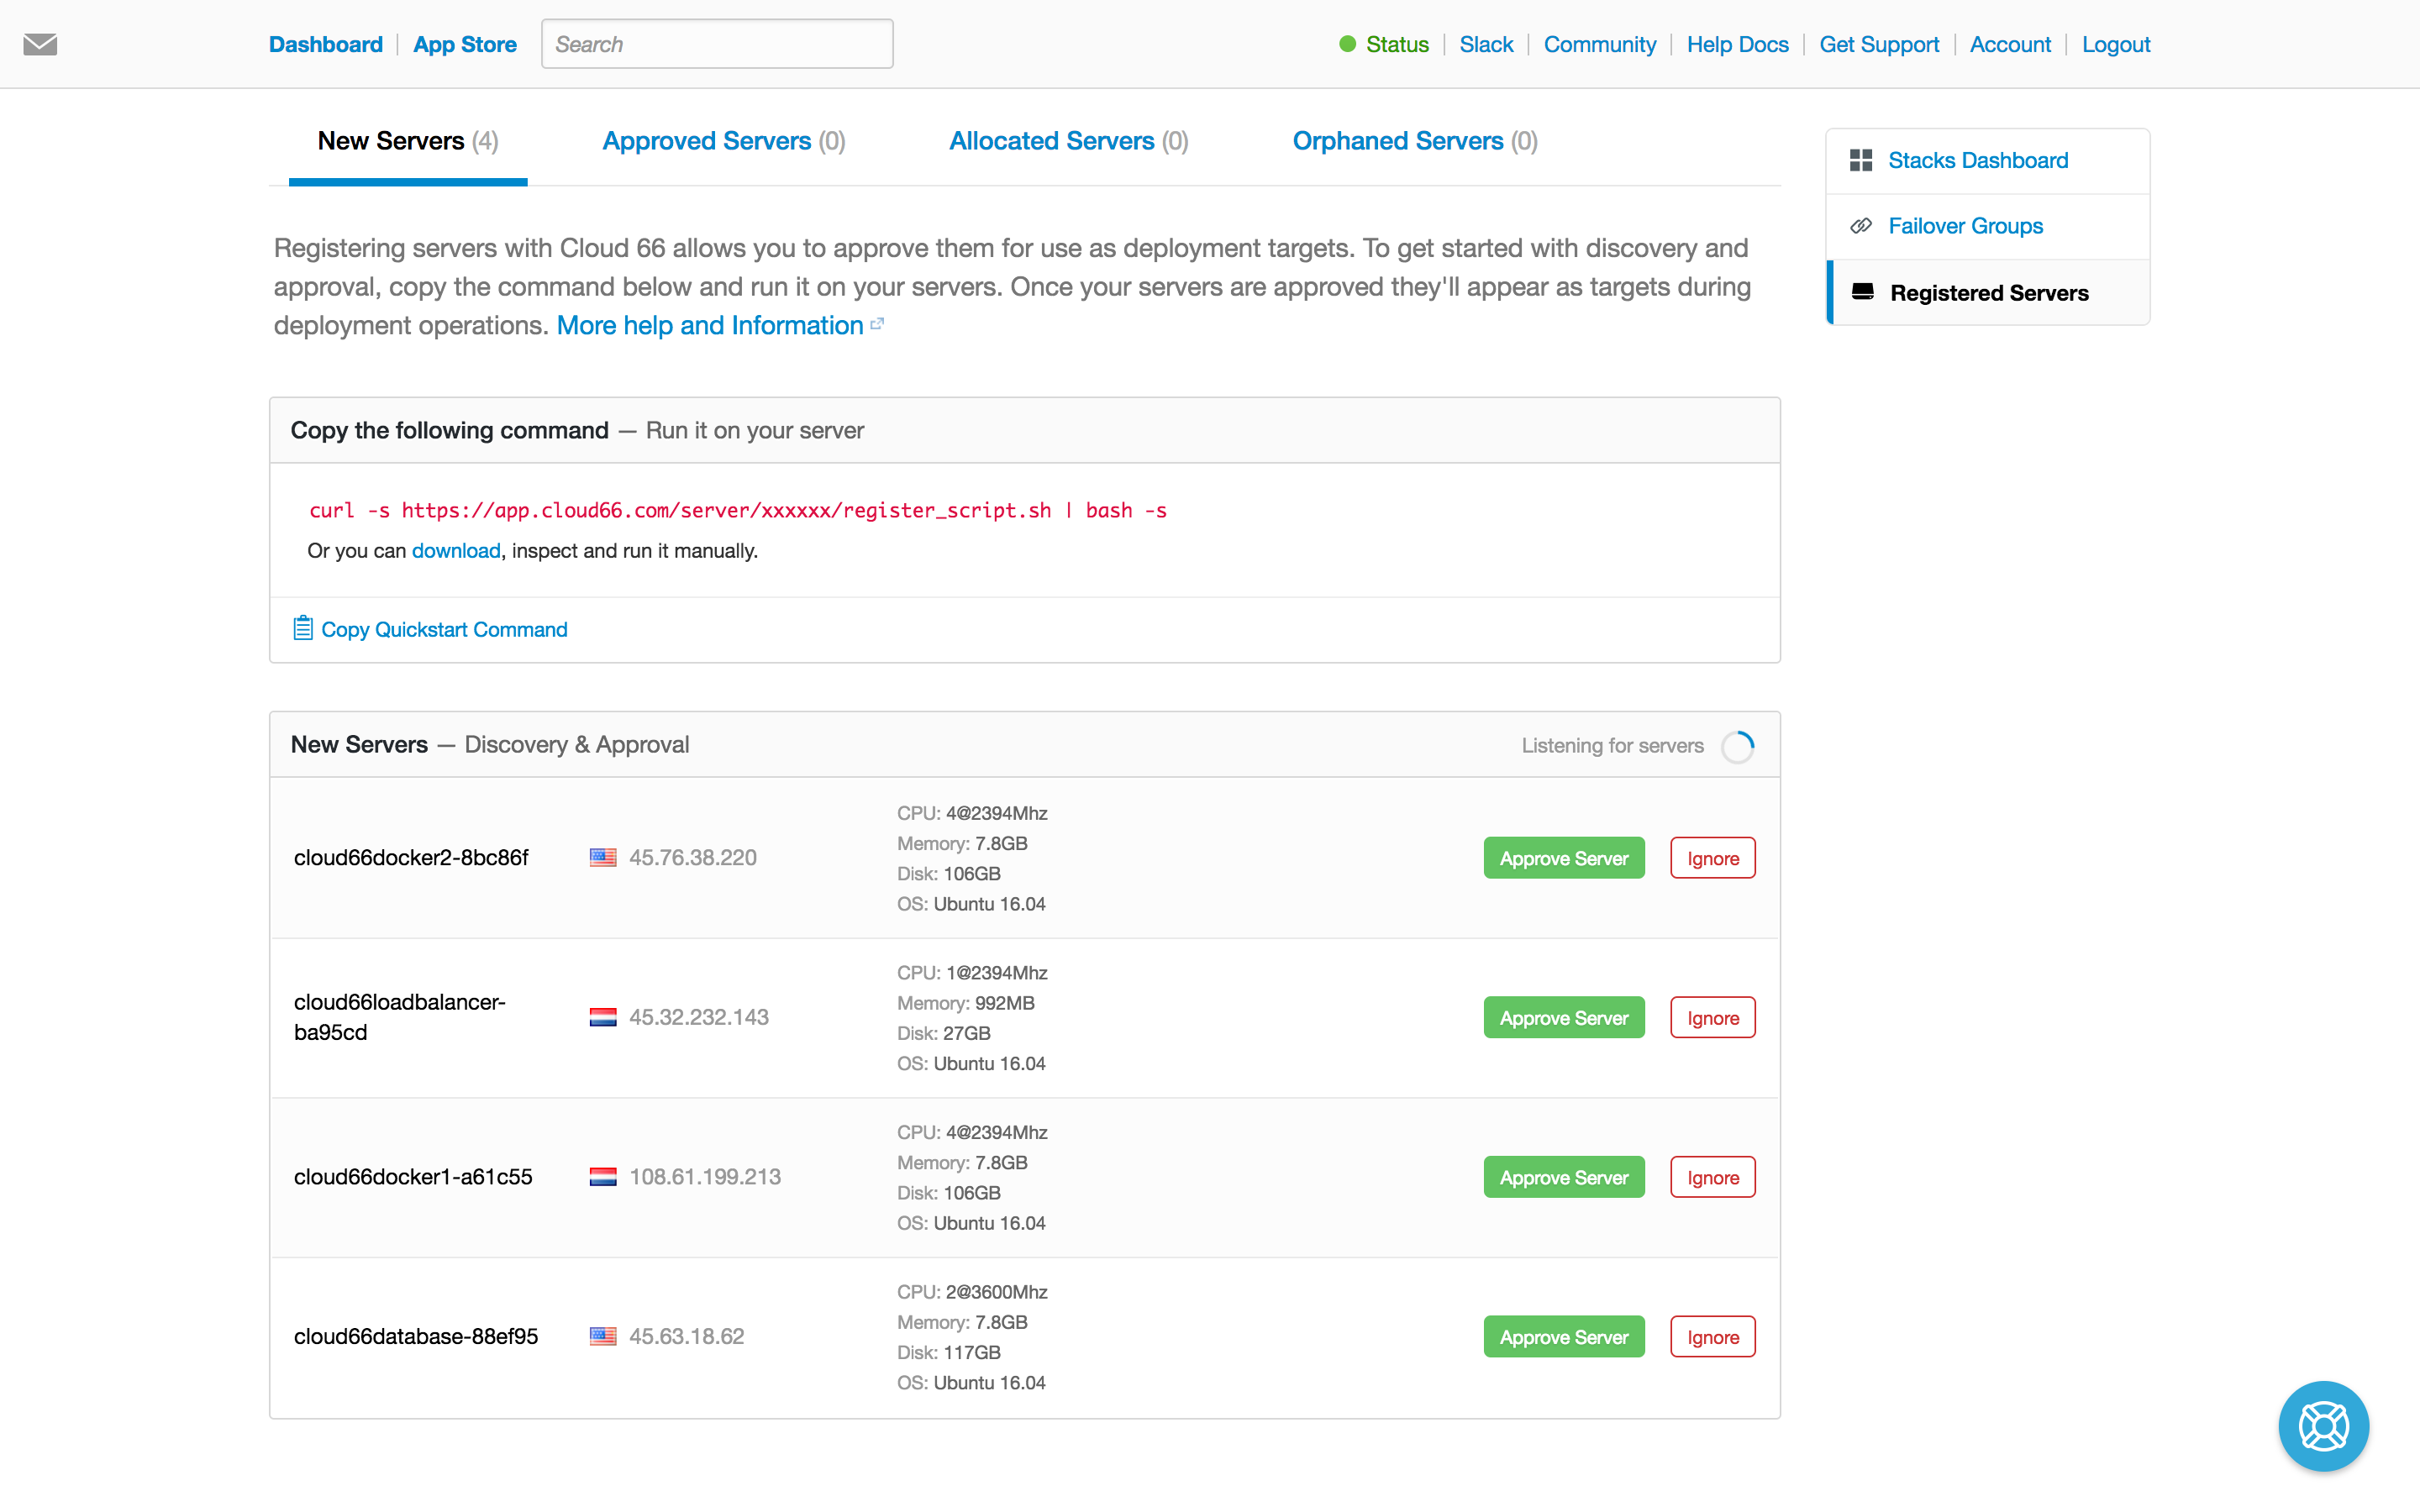Approve Server cloud66docker2-8bc86f
The width and height of the screenshot is (2420, 1512).
1564,858
